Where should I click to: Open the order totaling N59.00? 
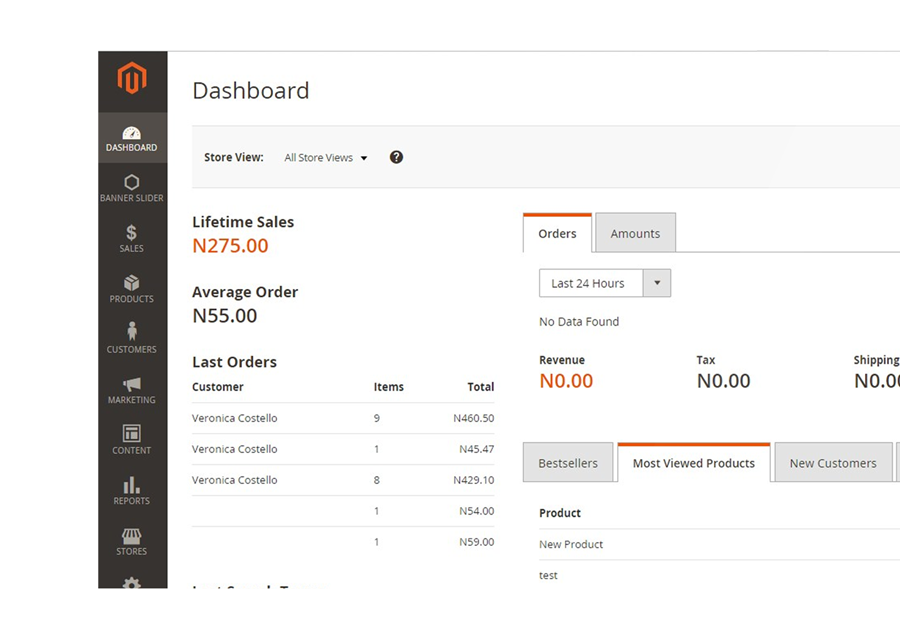coord(343,542)
